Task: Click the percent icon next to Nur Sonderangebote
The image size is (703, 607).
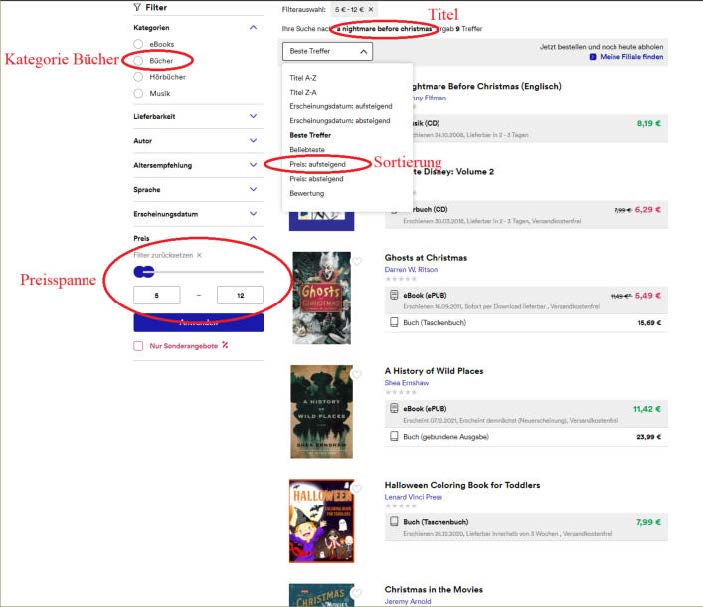Action: pyautogui.click(x=226, y=346)
